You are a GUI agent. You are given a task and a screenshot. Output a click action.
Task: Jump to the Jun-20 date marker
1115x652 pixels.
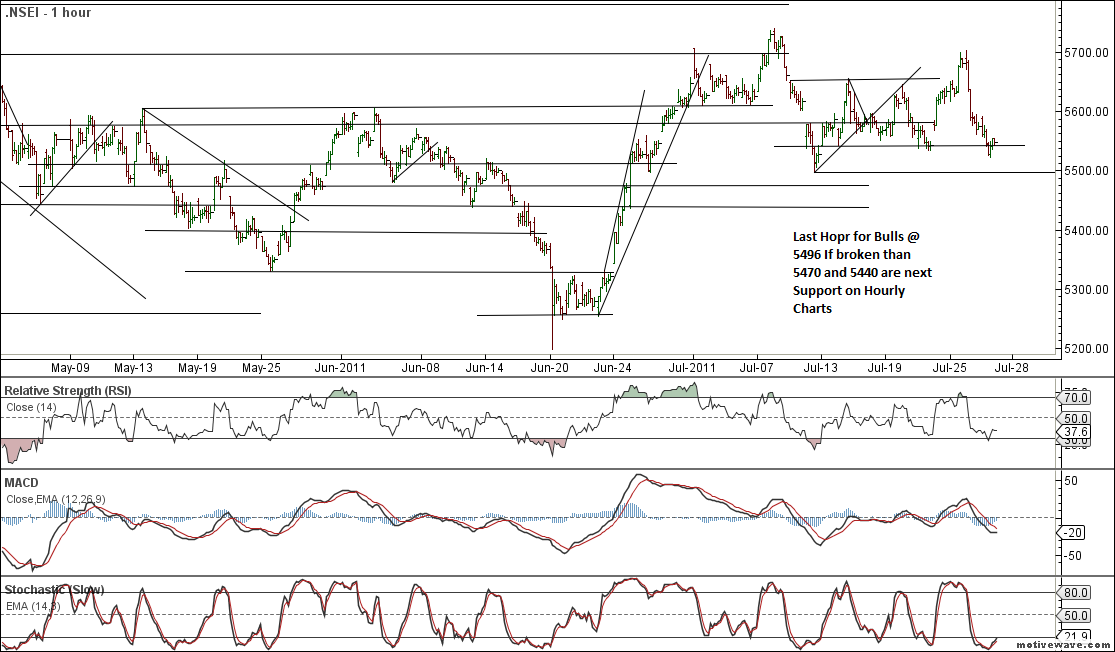click(550, 368)
